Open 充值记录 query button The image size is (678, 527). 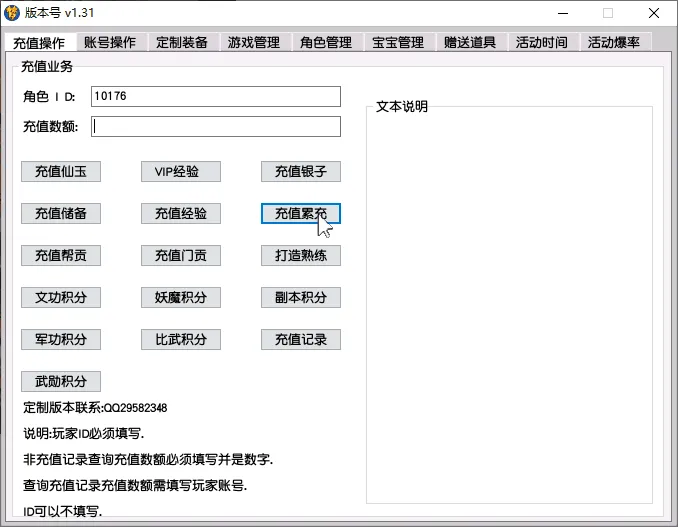(x=301, y=339)
